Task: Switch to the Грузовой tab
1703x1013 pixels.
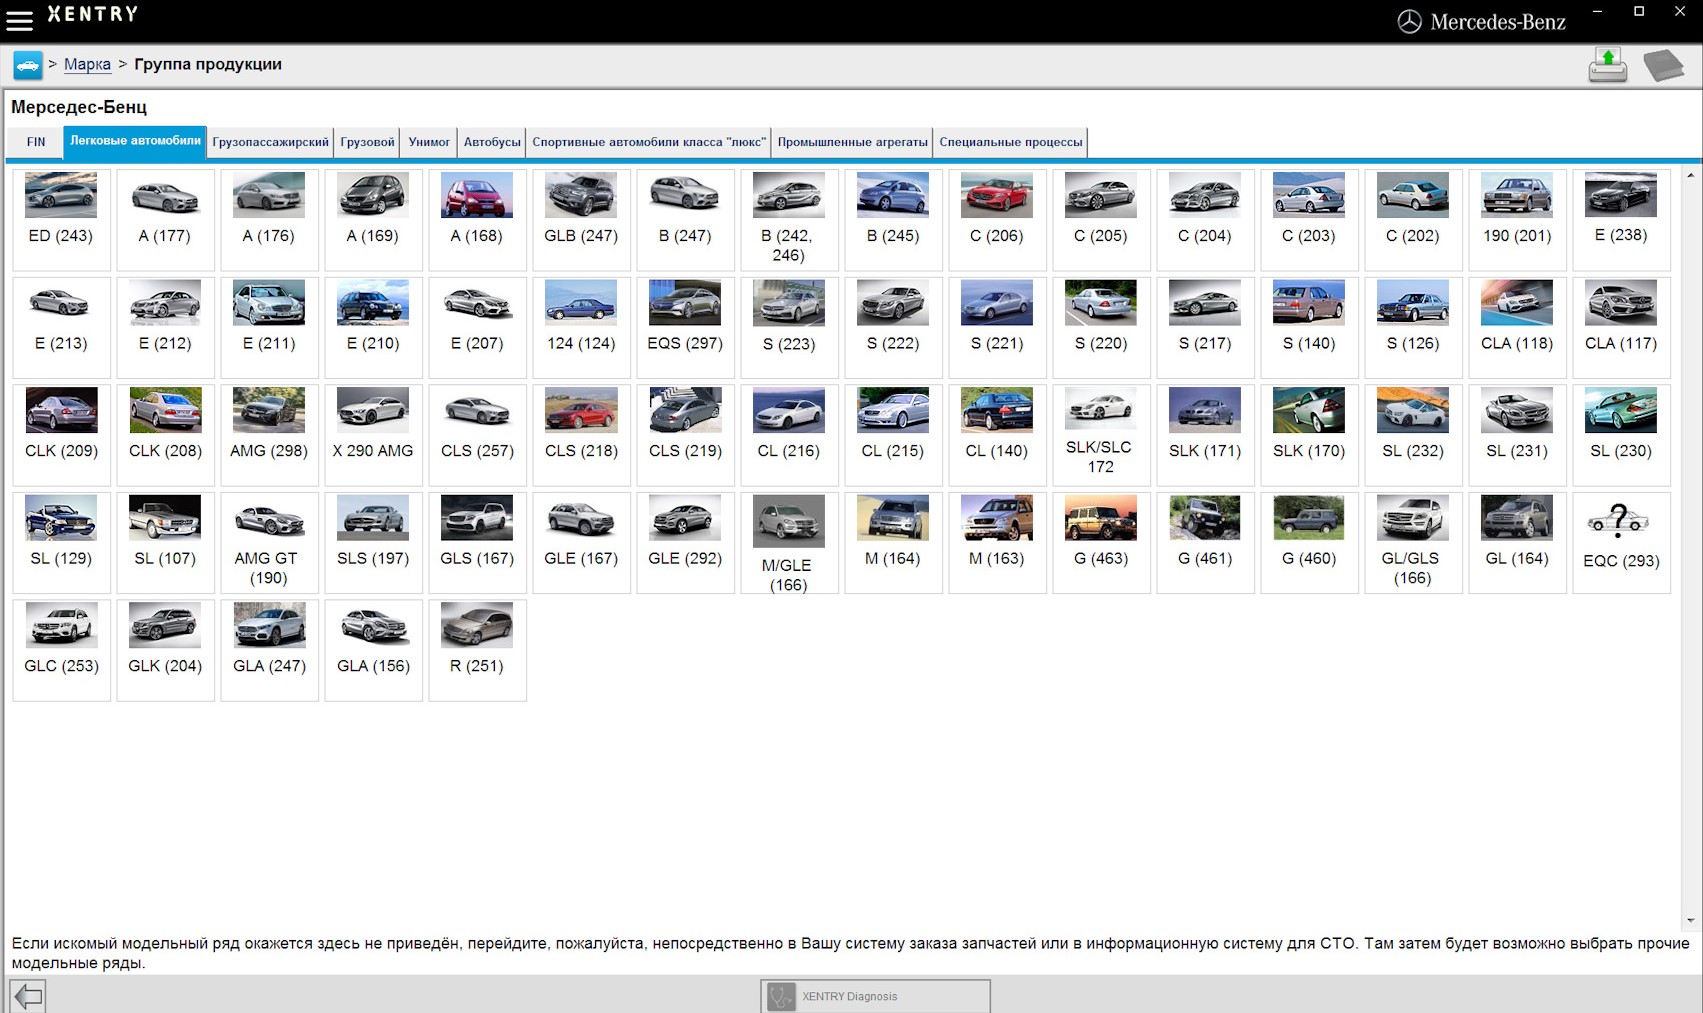Action: pyautogui.click(x=367, y=142)
